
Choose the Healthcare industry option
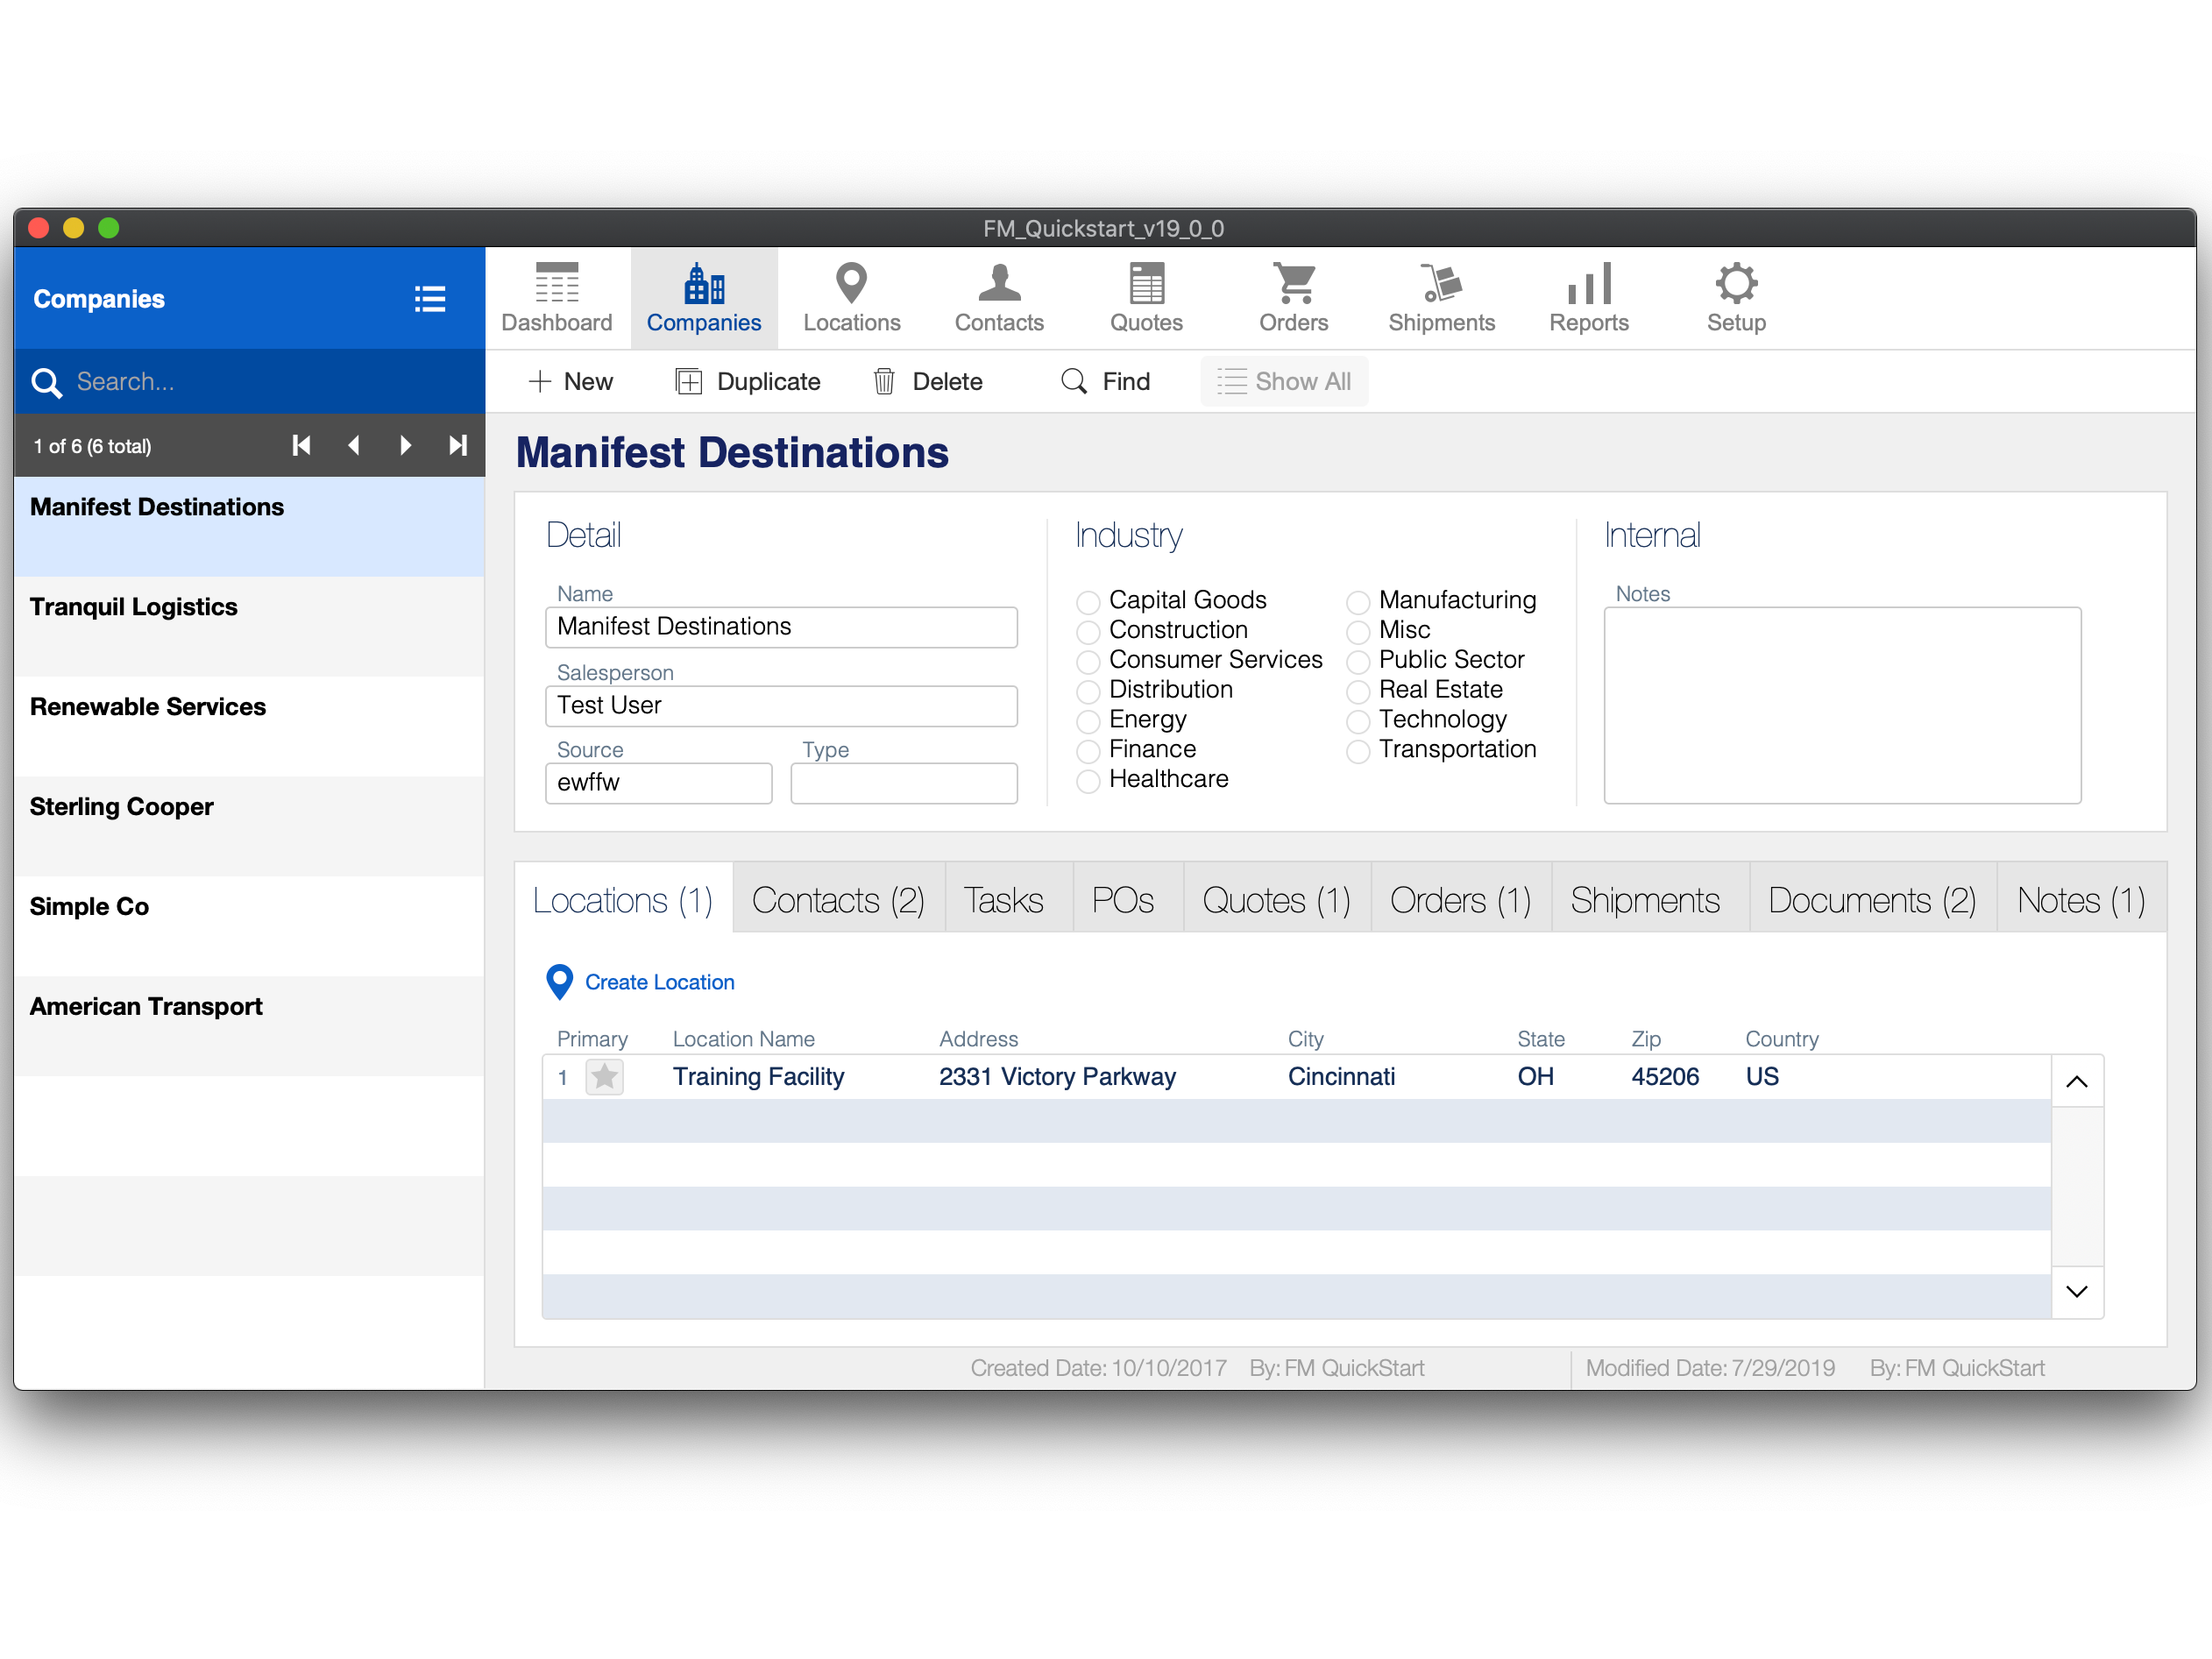click(x=1088, y=781)
